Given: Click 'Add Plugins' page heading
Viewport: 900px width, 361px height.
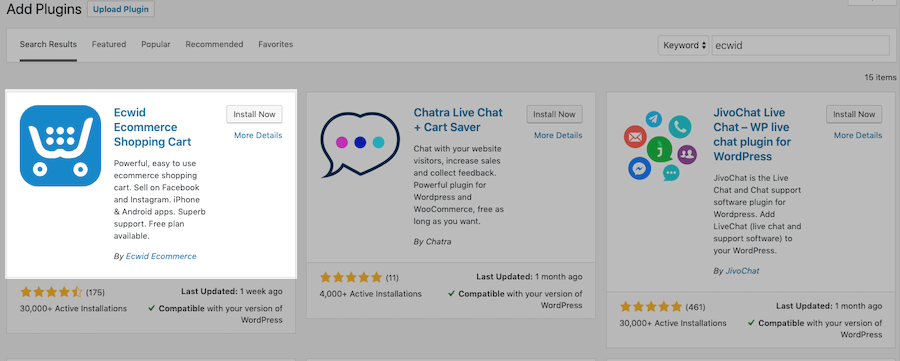Looking at the screenshot, I should (x=44, y=10).
